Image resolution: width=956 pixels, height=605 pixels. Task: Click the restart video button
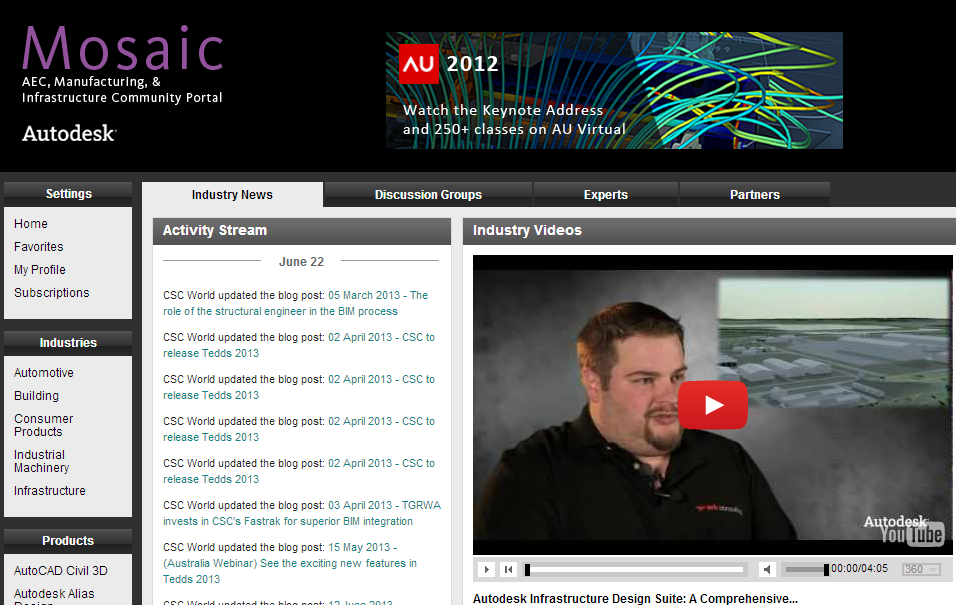(x=508, y=570)
